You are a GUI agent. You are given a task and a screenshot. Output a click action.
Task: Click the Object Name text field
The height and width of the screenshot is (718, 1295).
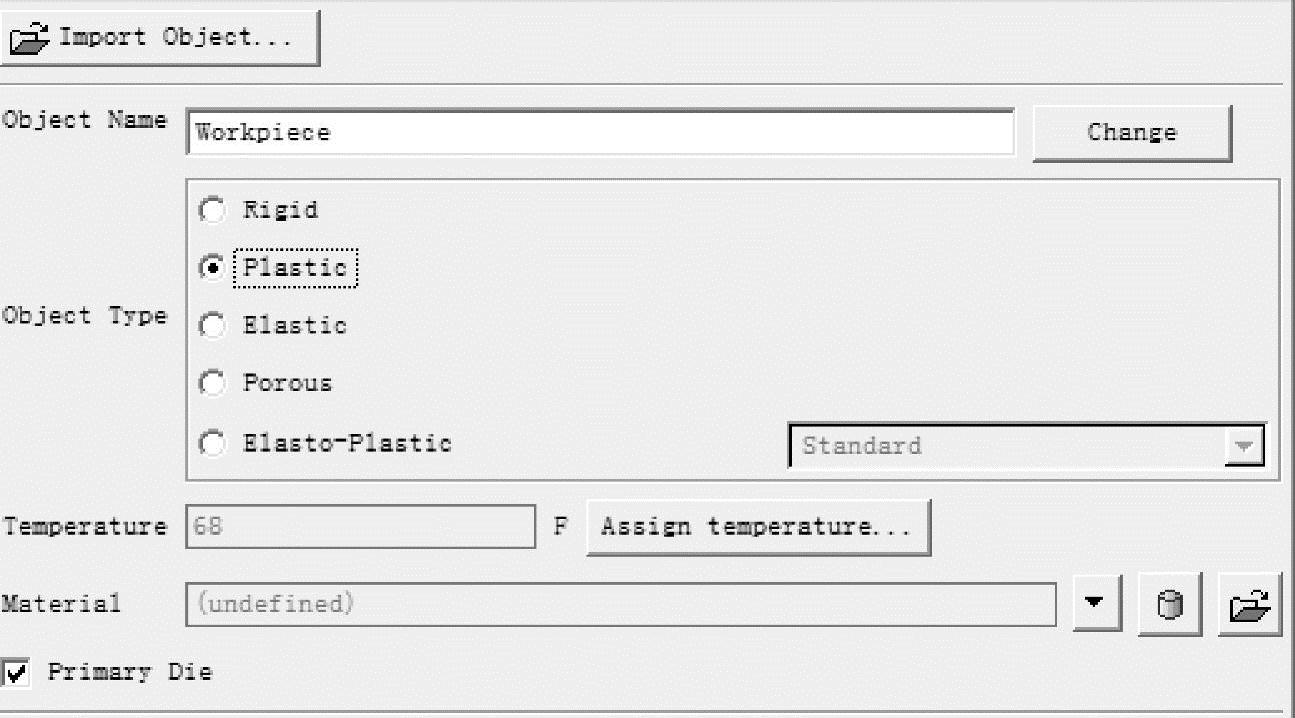(x=600, y=133)
